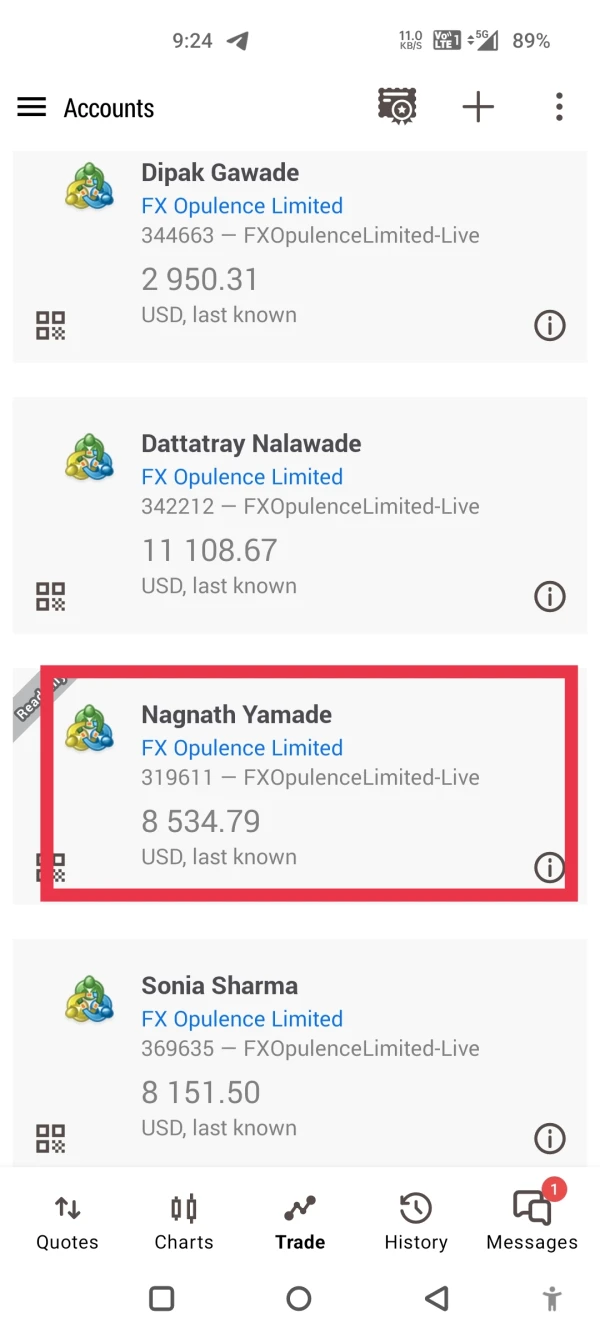
Task: Add a new account with plus icon
Action: (478, 107)
